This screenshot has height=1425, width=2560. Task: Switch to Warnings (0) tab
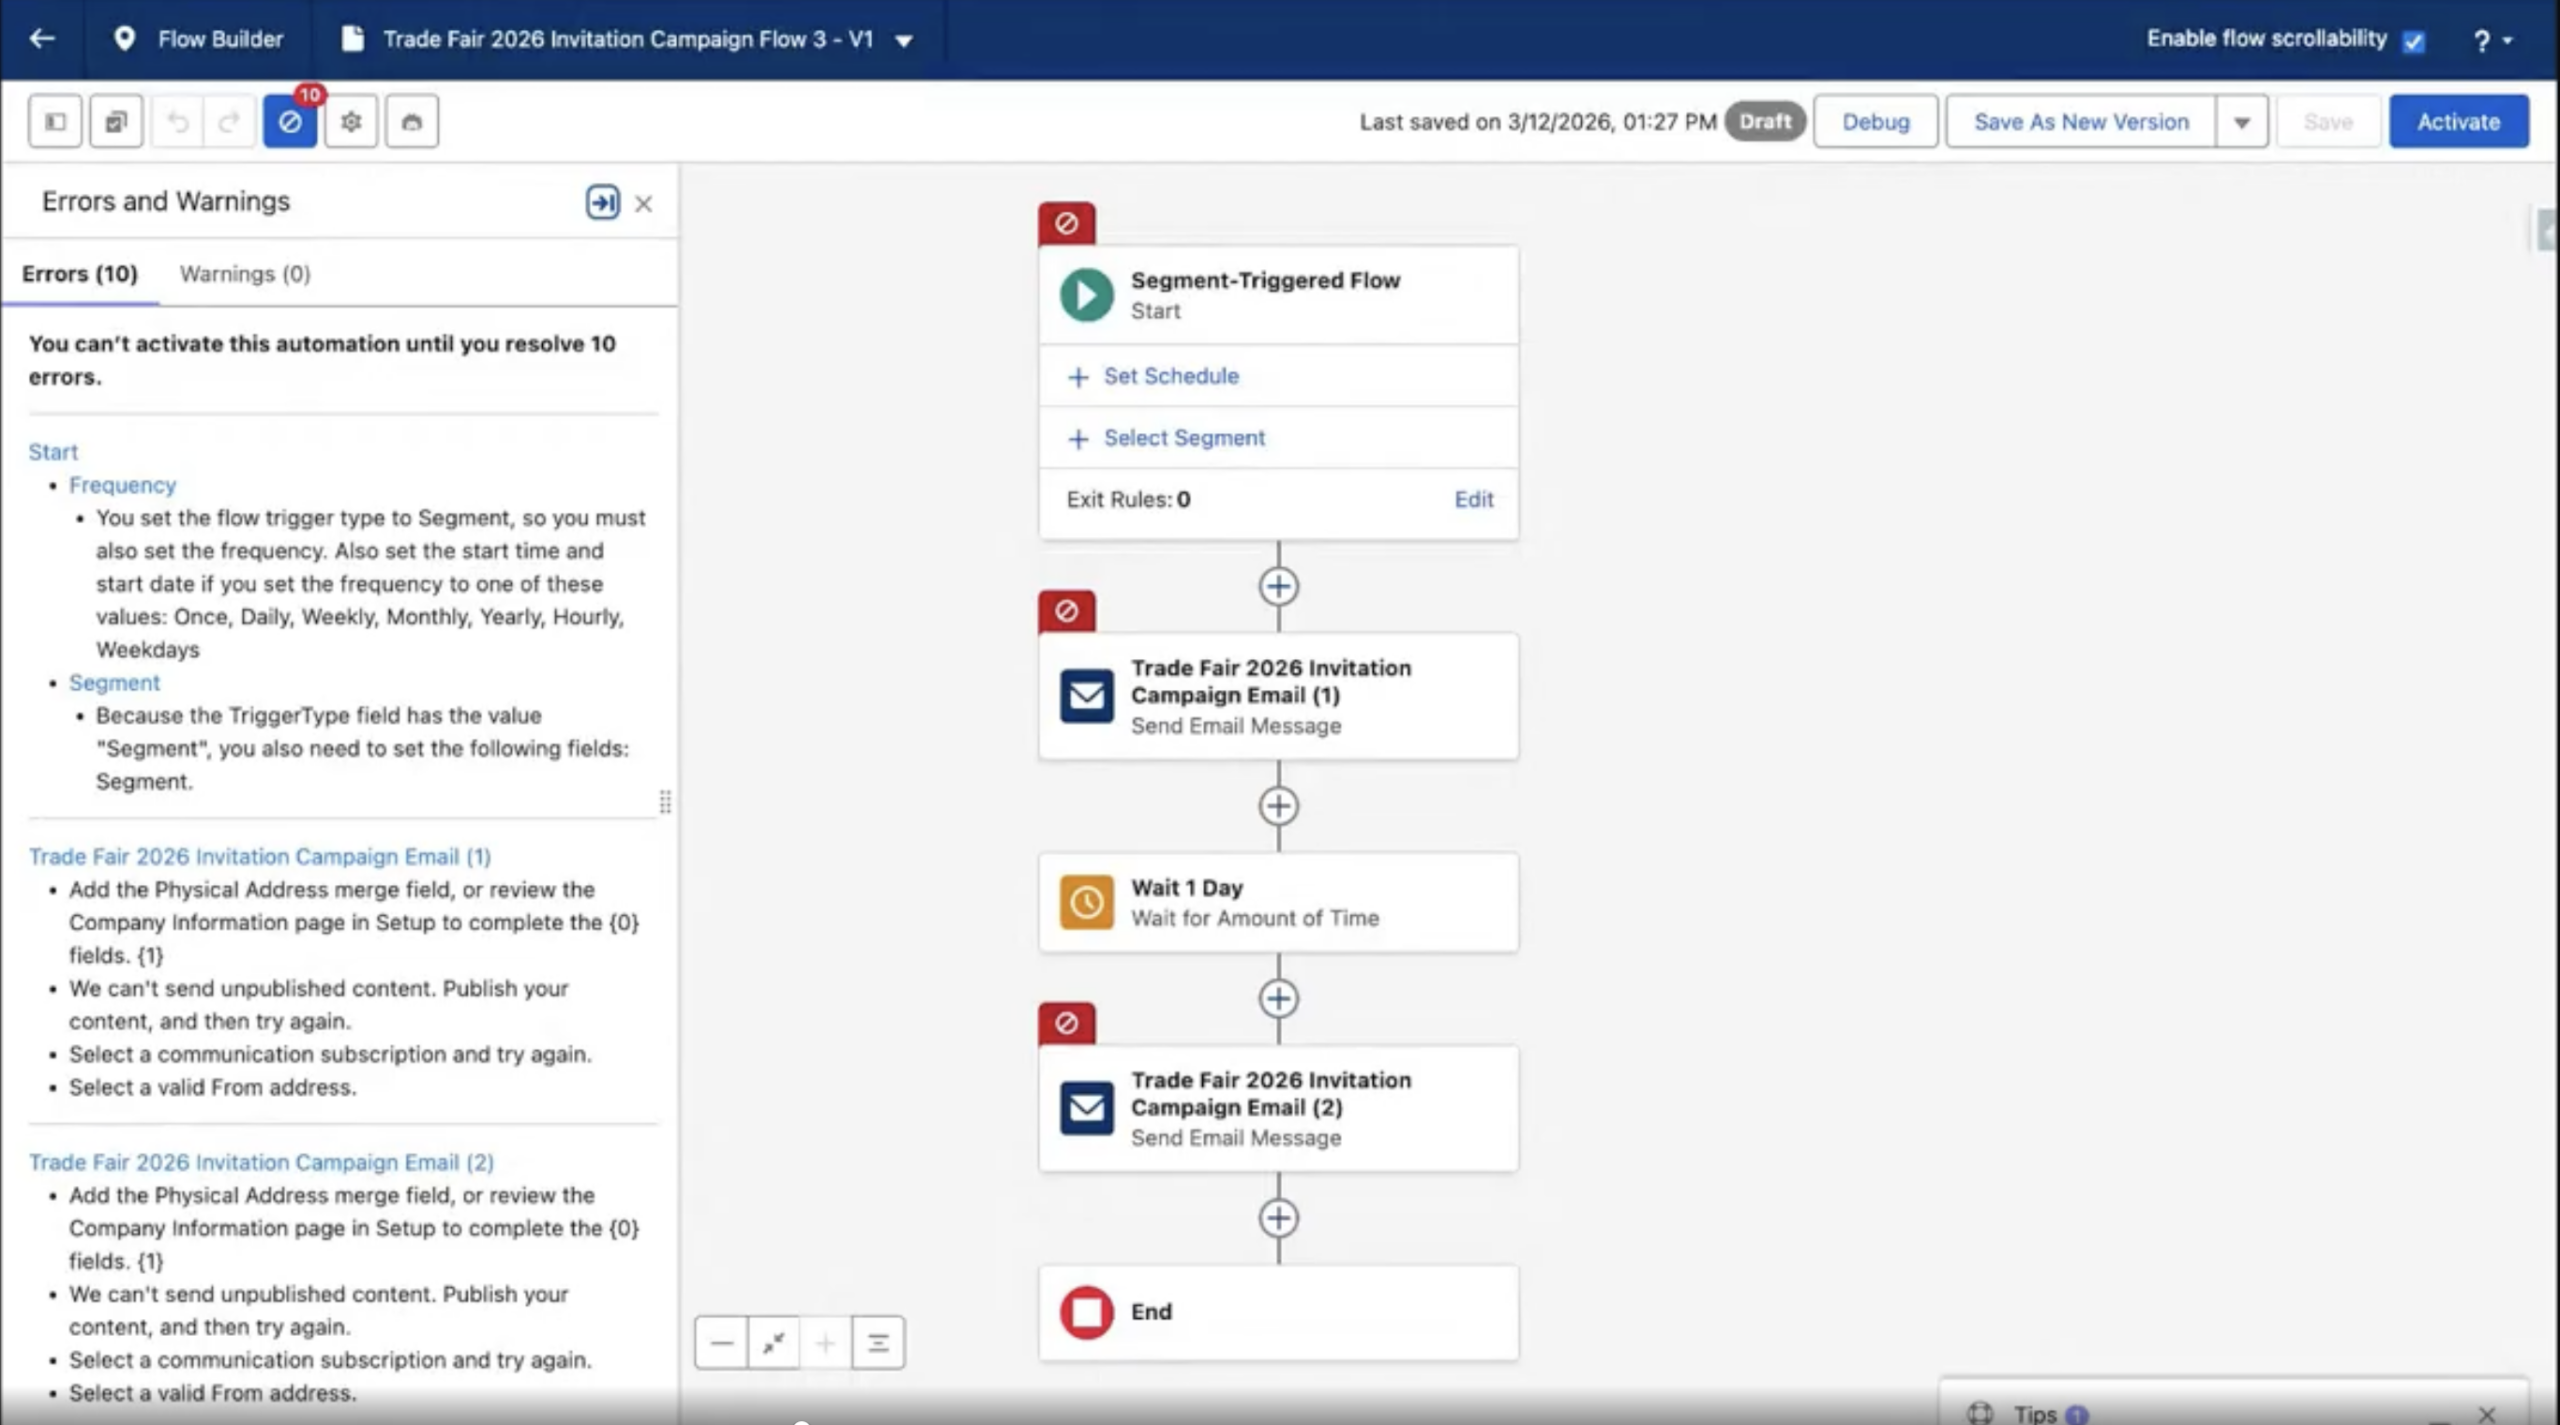[245, 274]
